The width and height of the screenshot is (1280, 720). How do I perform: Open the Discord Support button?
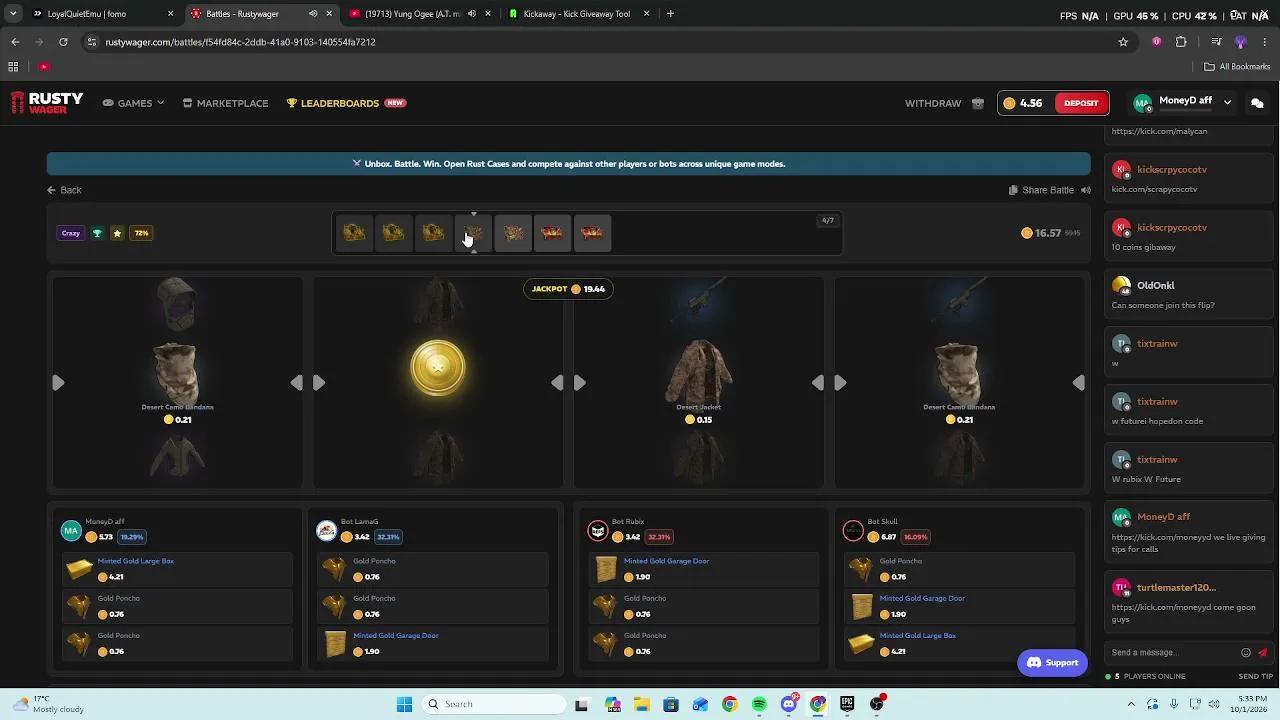click(1052, 662)
